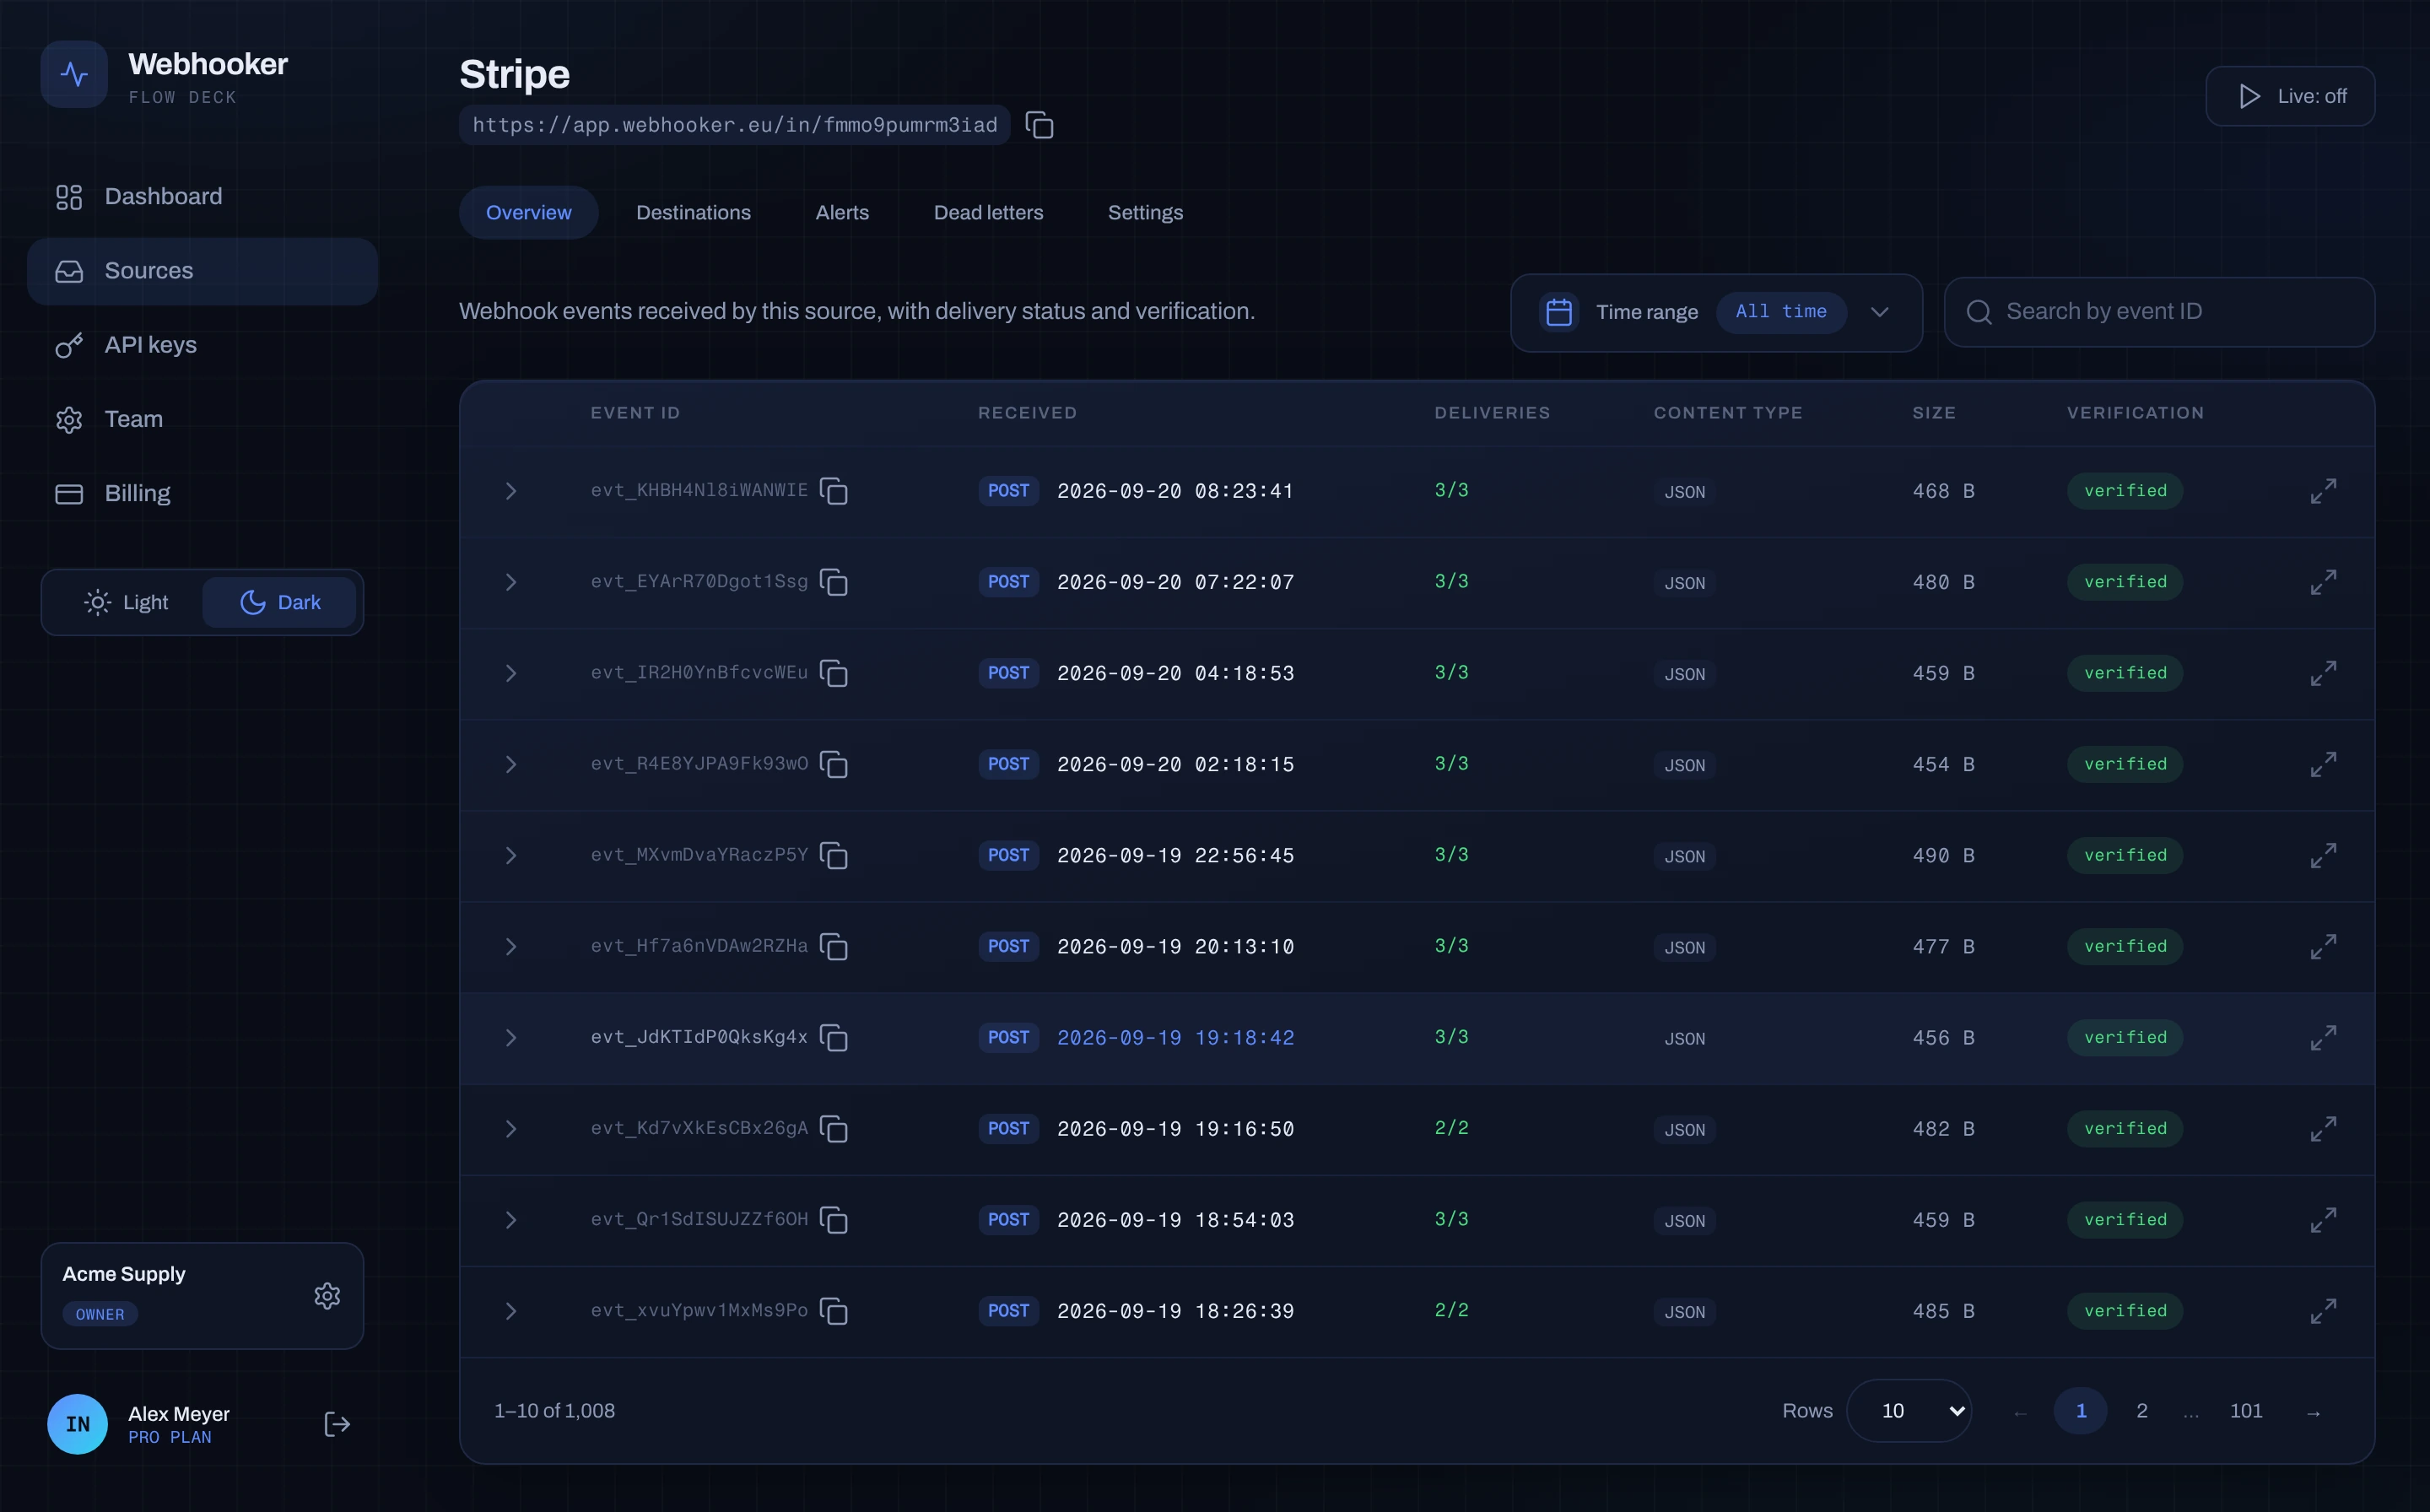Click the PRO PLAN label
Viewport: 2430px width, 1512px height.
point(170,1438)
